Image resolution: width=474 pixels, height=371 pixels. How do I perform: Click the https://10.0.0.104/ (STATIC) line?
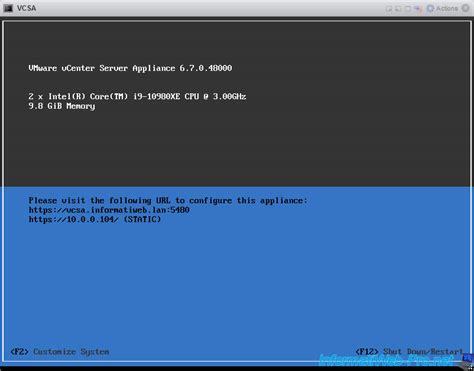pyautogui.click(x=95, y=219)
